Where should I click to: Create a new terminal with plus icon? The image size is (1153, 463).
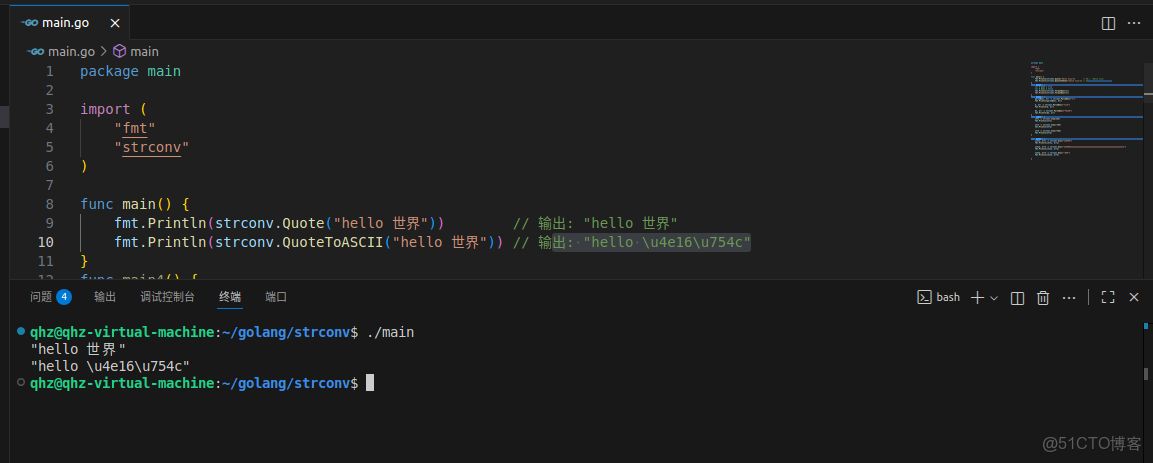coord(977,297)
